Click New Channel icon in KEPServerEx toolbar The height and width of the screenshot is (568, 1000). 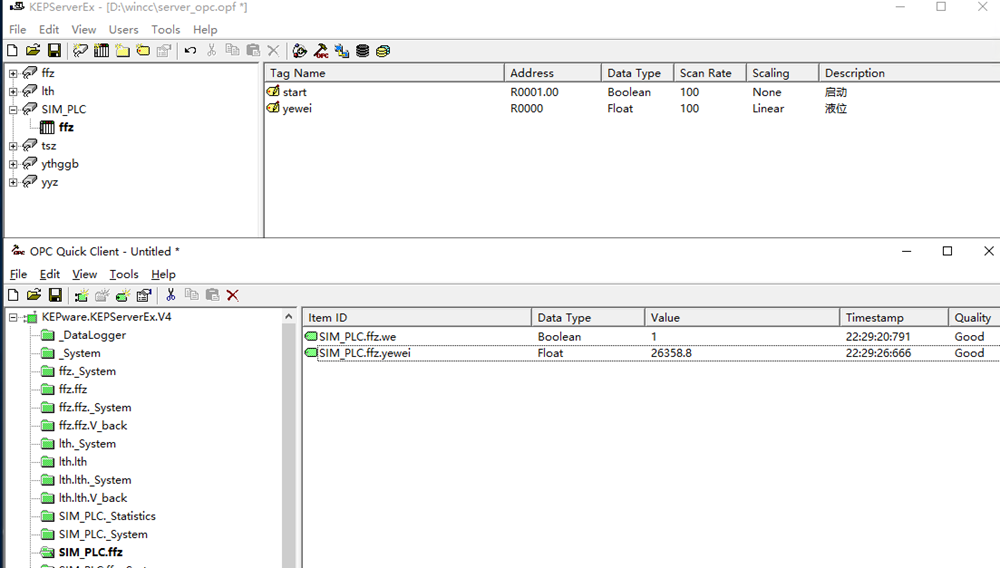[81, 50]
